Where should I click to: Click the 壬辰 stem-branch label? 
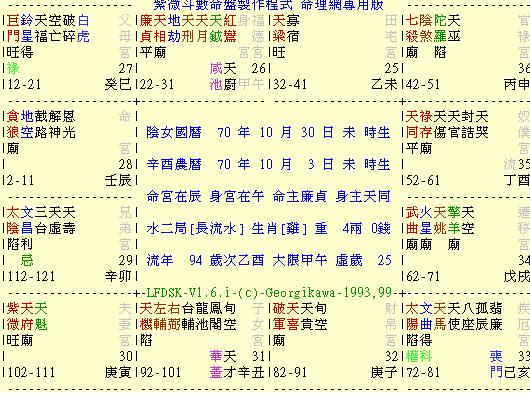[118, 180]
